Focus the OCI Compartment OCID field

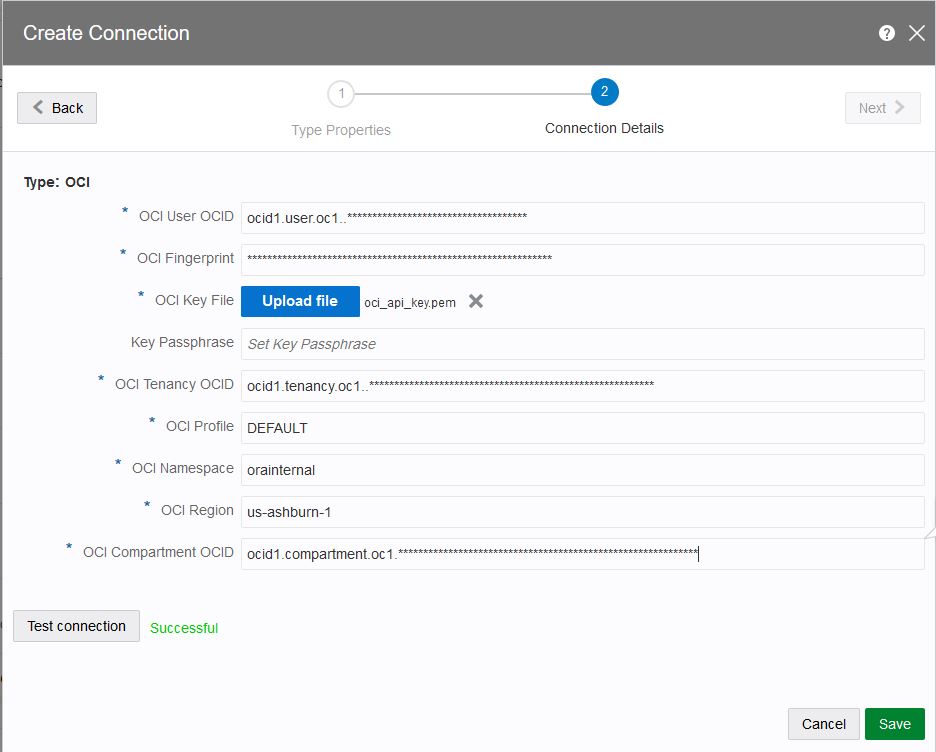[582, 554]
